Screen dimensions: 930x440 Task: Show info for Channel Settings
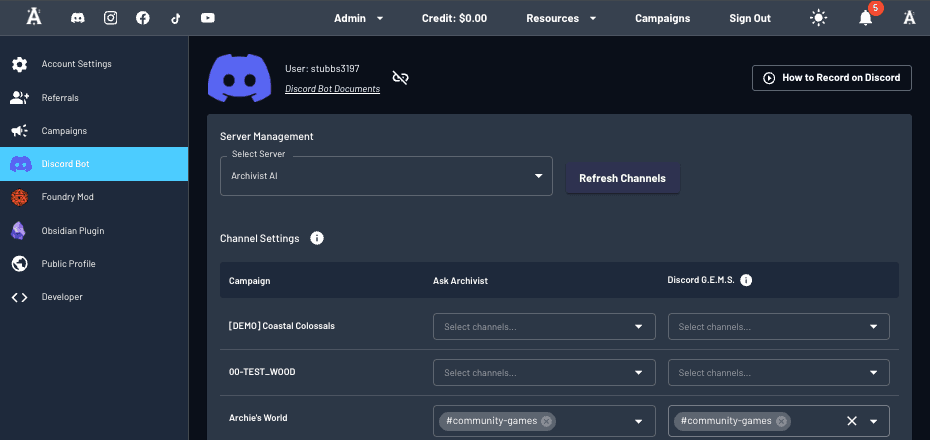(x=317, y=238)
